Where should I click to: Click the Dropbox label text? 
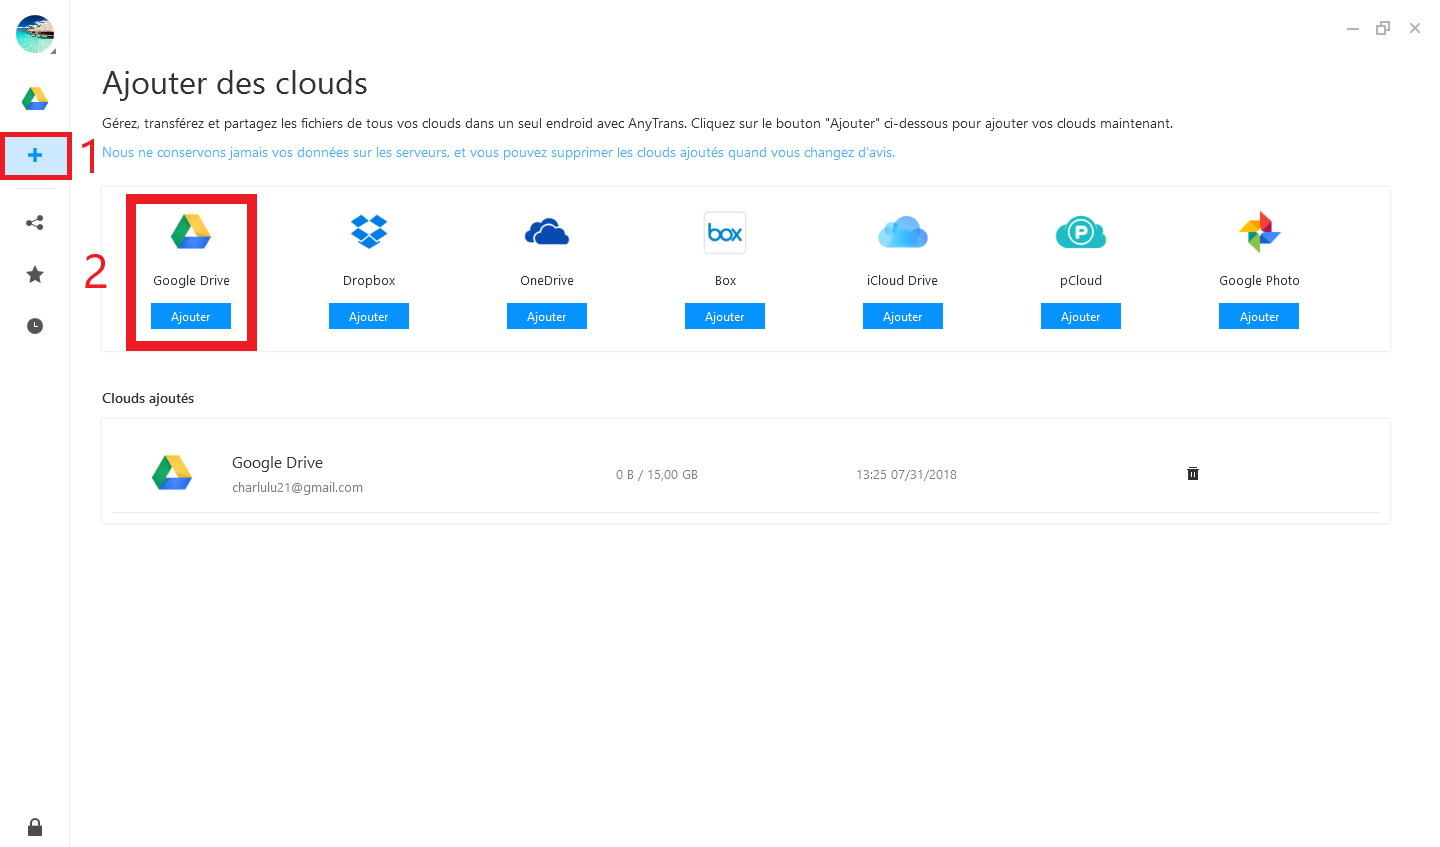tap(369, 281)
